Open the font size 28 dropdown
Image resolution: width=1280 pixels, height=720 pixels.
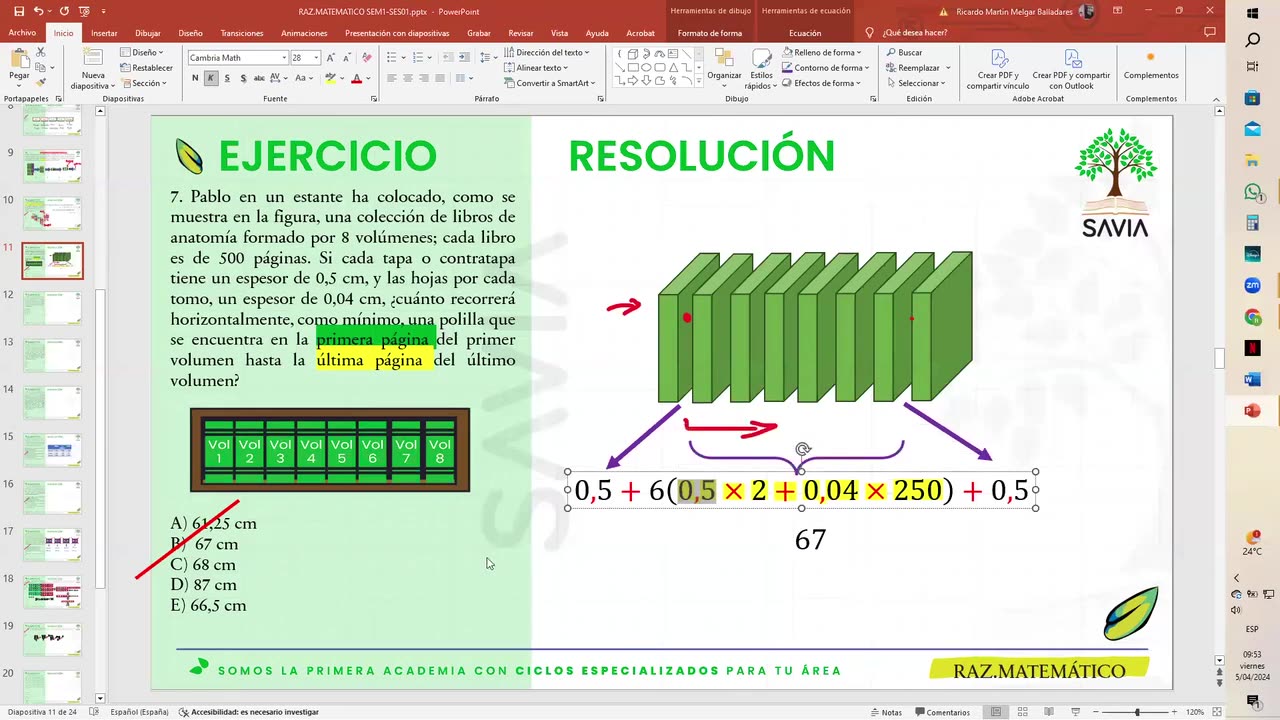pos(316,58)
